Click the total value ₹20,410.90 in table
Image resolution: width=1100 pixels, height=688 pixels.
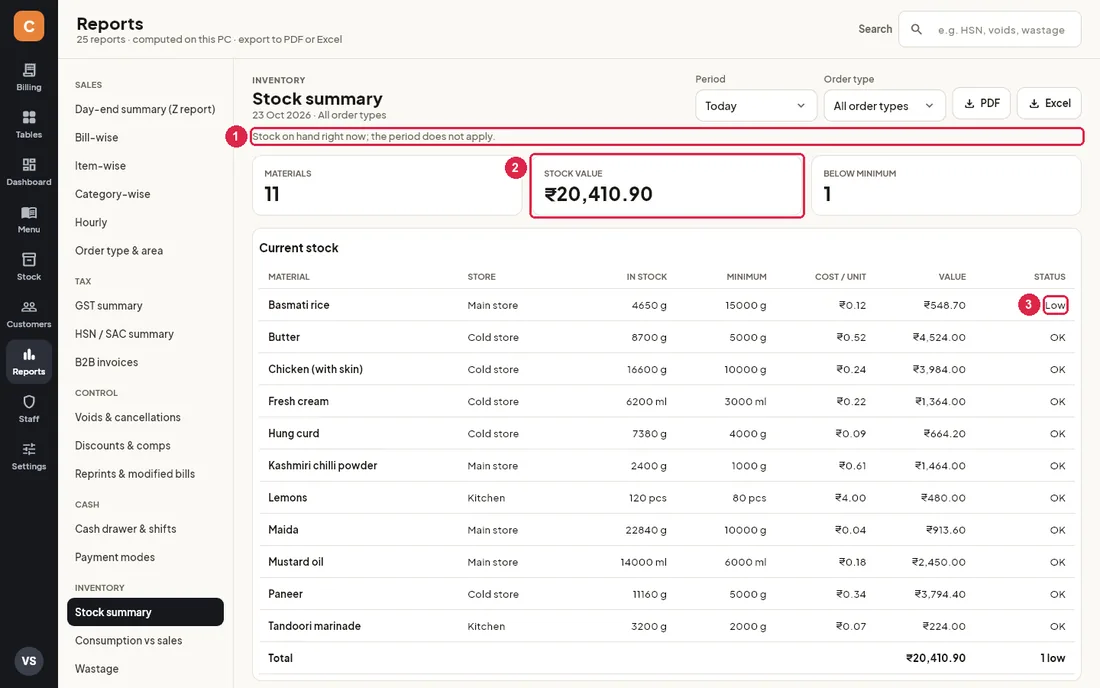935,658
